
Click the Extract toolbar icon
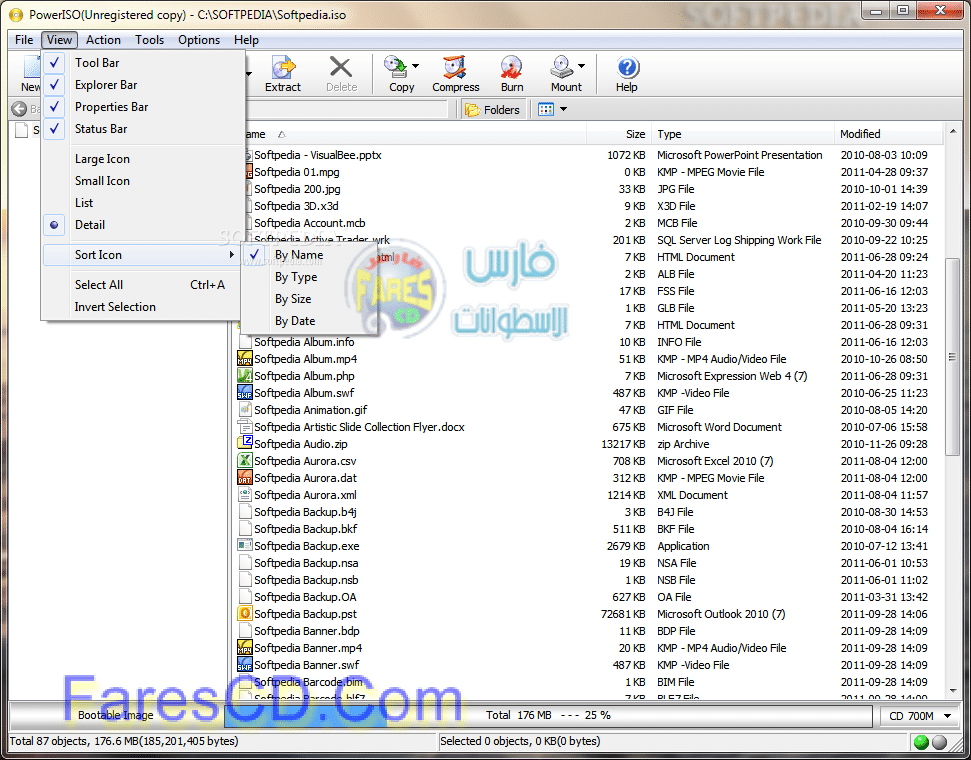[x=282, y=67]
